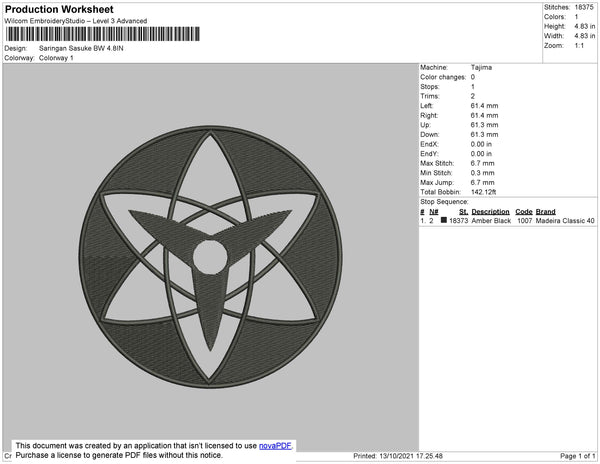Select the Min Stitch value '0.3 mm'
Screen dimensions: 600x464
(x=483, y=173)
